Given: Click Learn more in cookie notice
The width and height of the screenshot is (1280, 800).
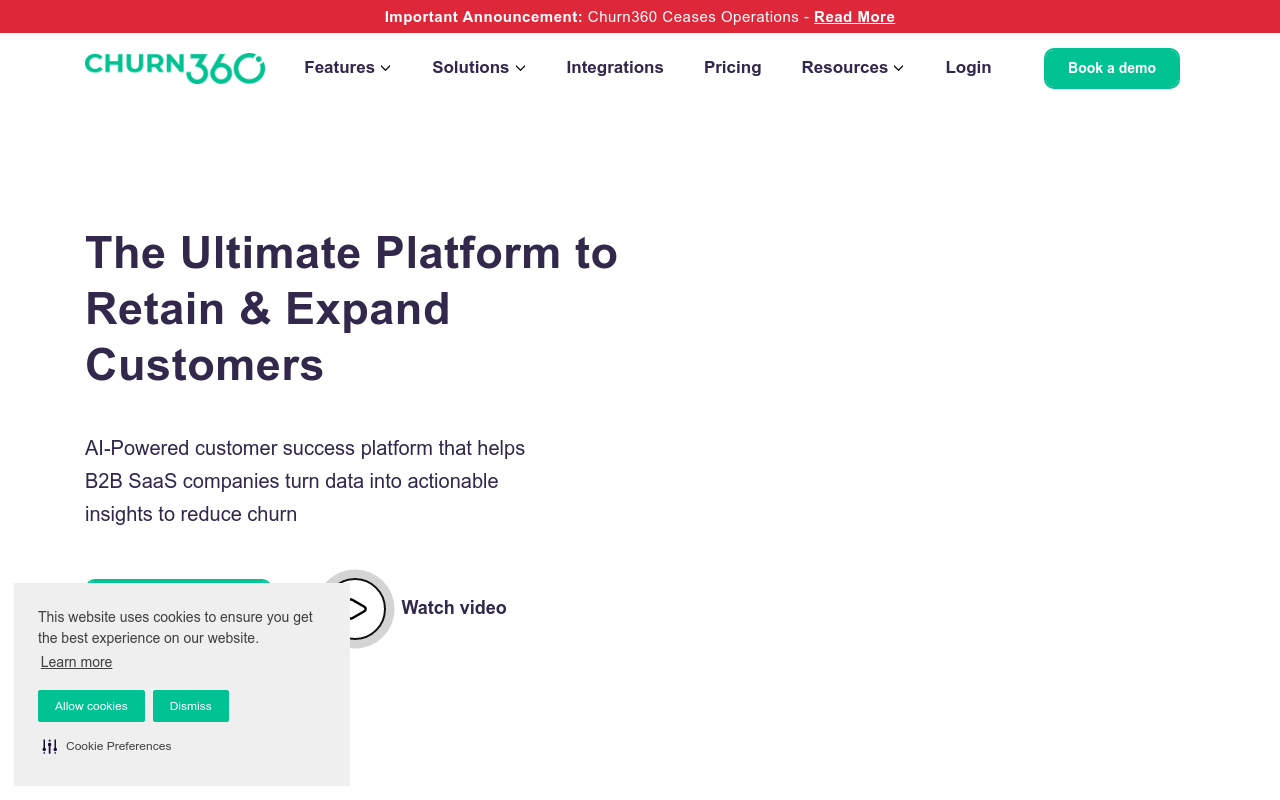Looking at the screenshot, I should click(x=76, y=662).
